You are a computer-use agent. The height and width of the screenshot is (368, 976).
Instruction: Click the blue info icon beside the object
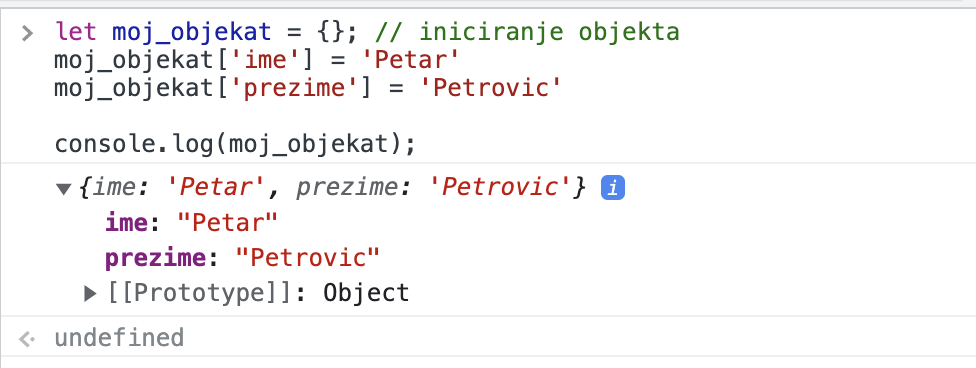pyautogui.click(x=612, y=188)
